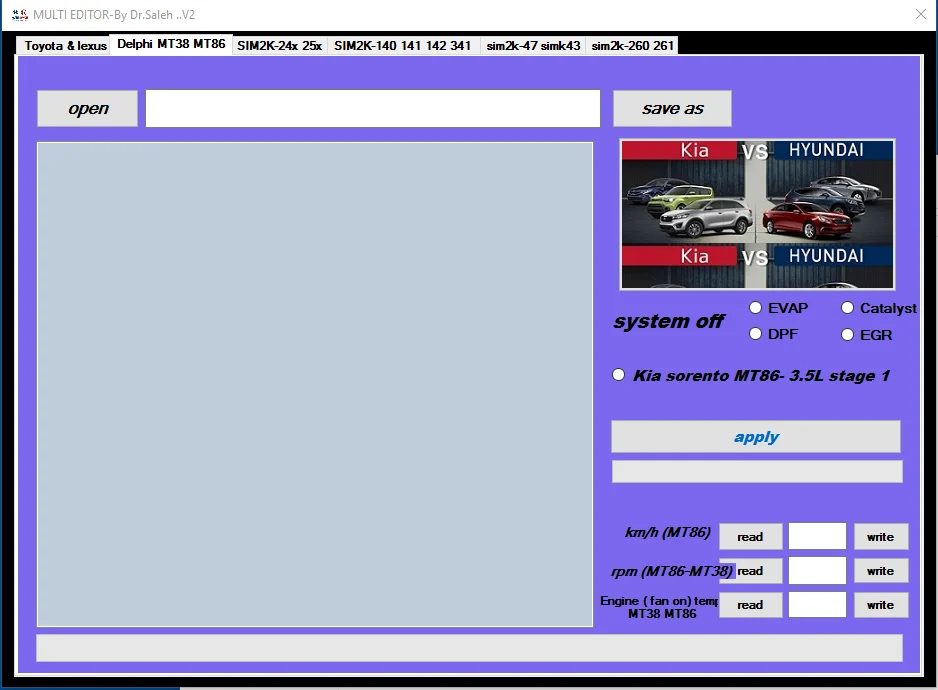Switch to the Toyota & lexus tab
Viewport: 938px width, 690px height.
63,44
